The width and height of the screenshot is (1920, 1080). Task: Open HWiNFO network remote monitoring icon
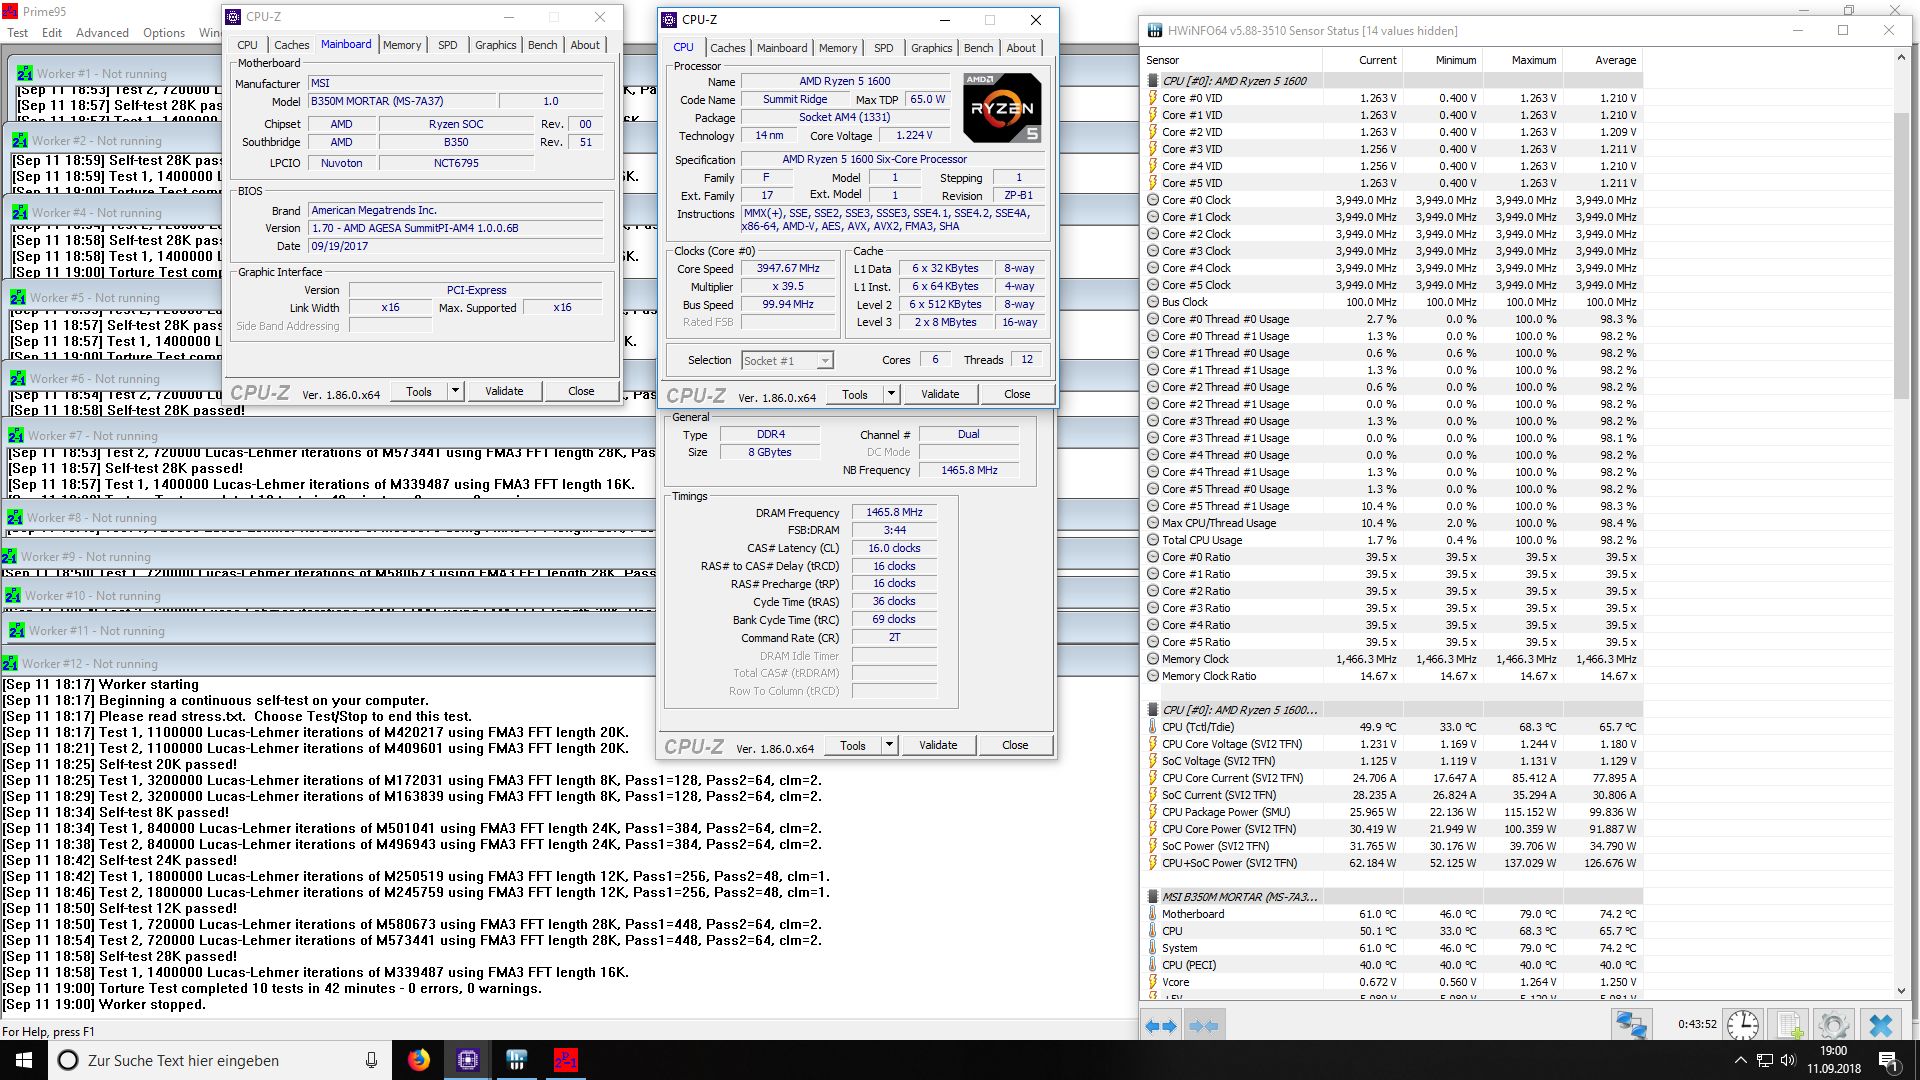point(1631,1025)
